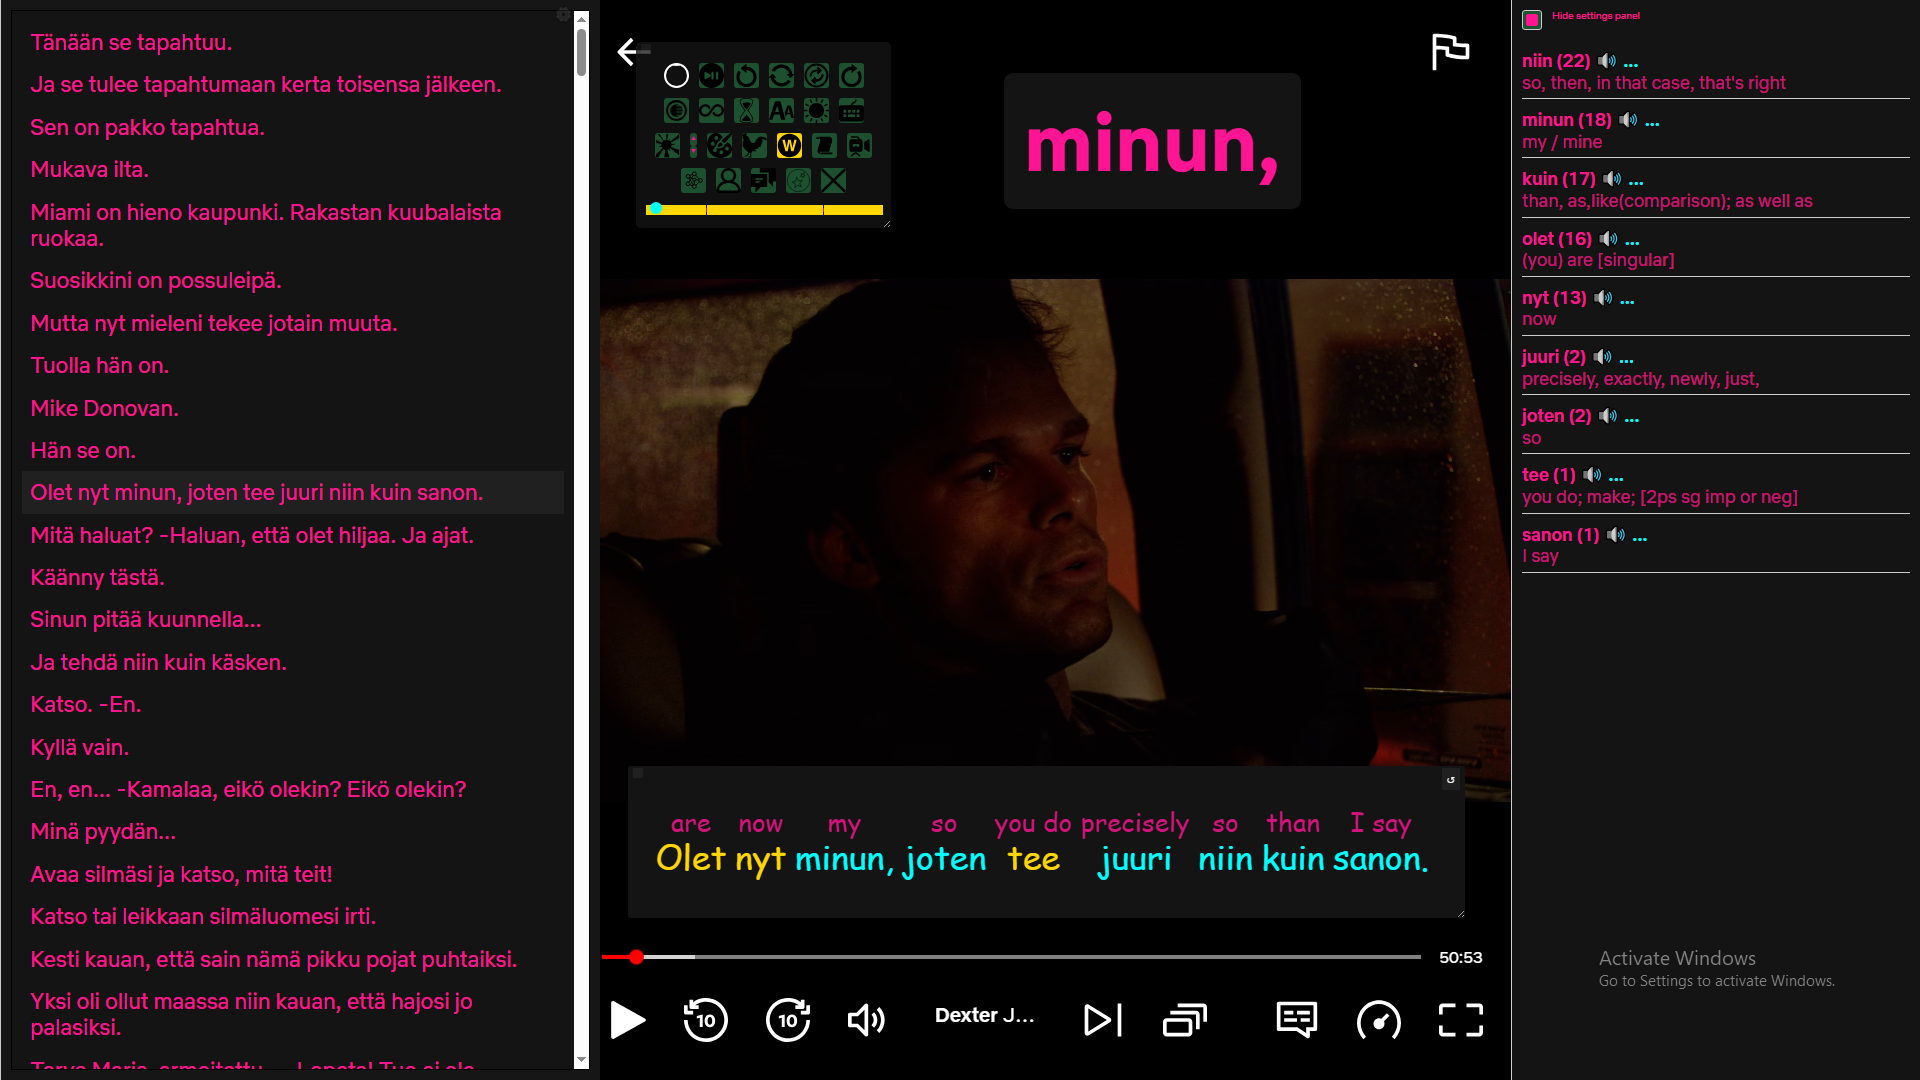
Task: Click the clockwise forward arrow icon
Action: [x=851, y=76]
